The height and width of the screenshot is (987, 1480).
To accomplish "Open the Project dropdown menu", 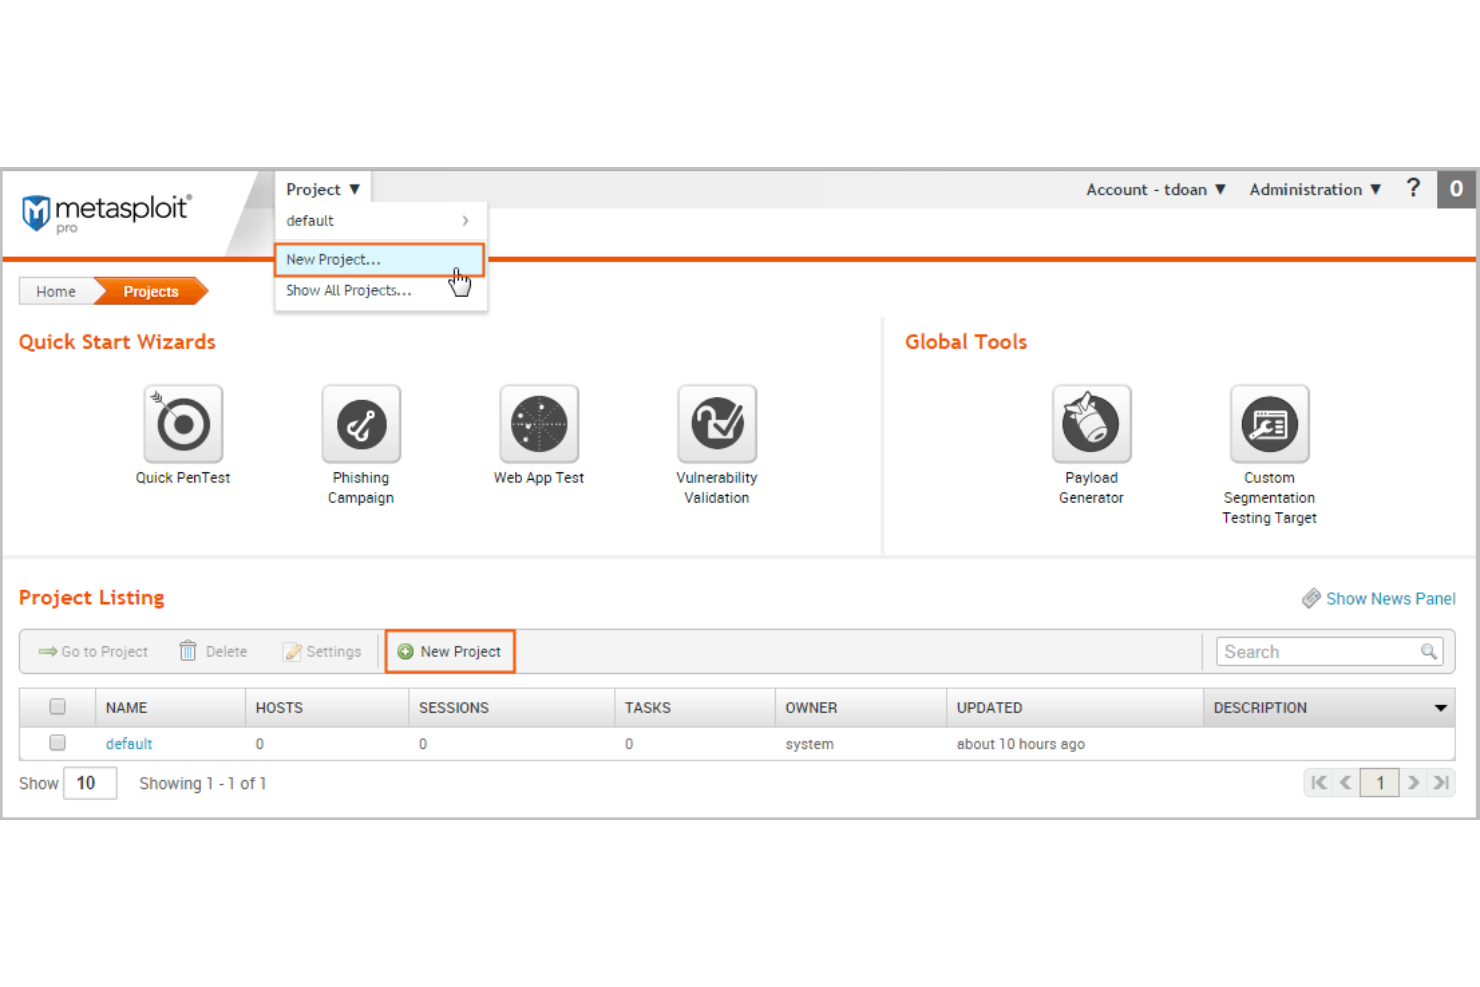I will coord(323,189).
